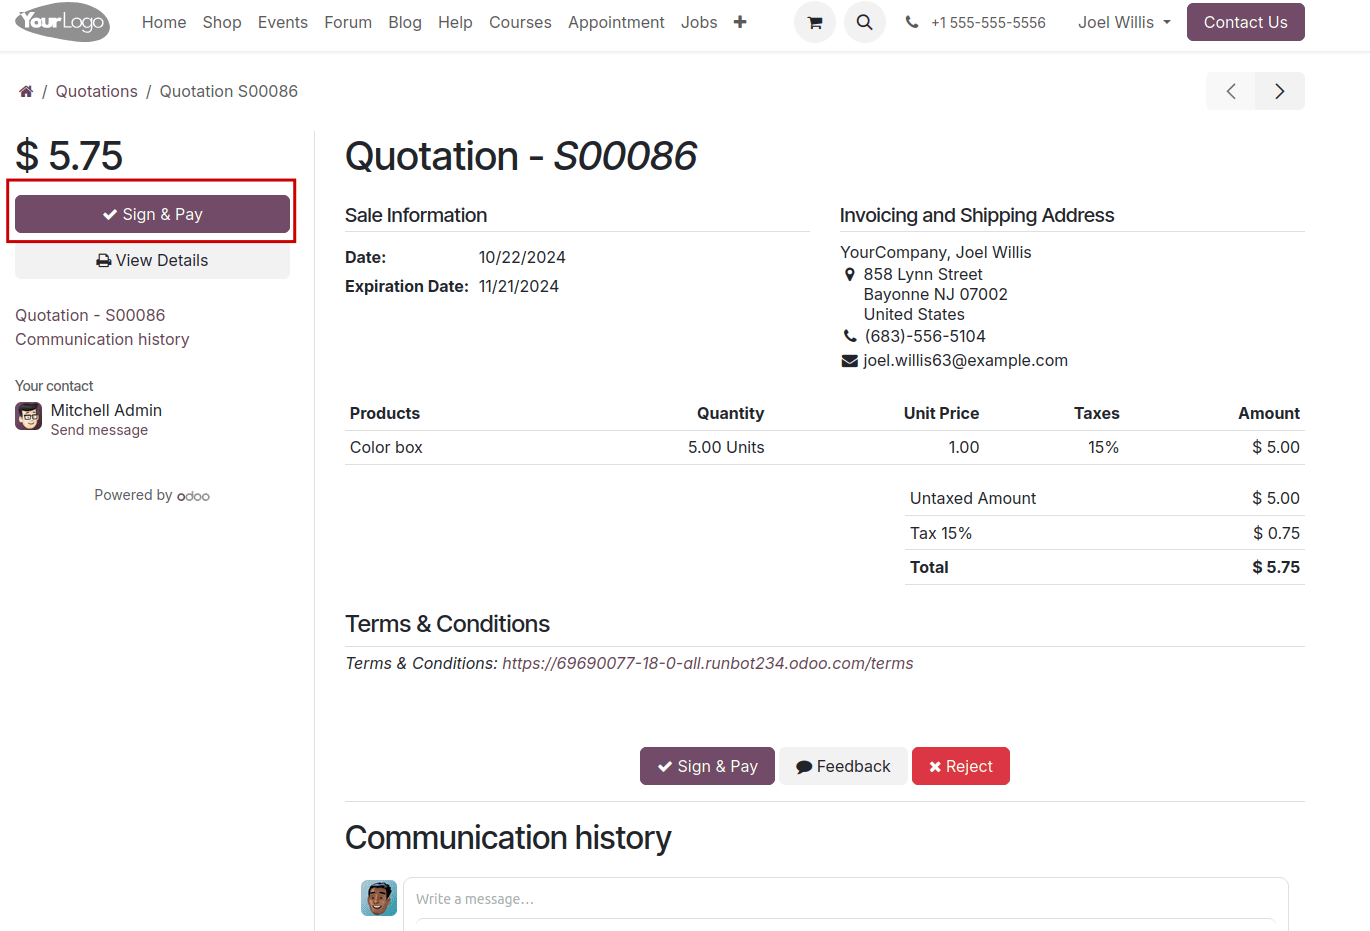Image resolution: width=1370 pixels, height=931 pixels.
Task: Click the Quotations breadcrumb link
Action: (97, 91)
